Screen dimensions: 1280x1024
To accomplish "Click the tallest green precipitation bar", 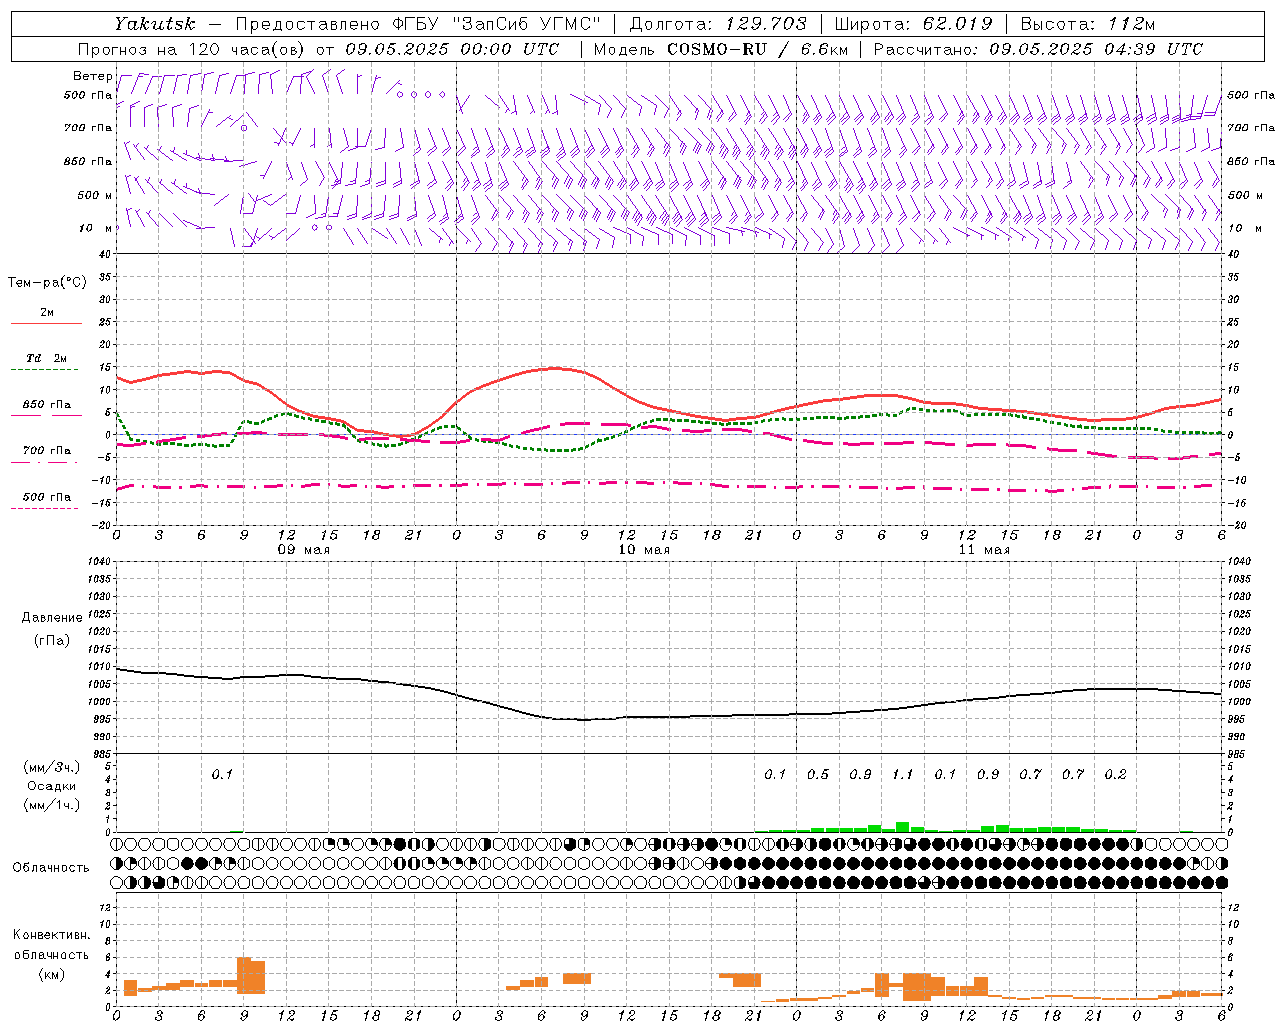I will click(x=902, y=827).
